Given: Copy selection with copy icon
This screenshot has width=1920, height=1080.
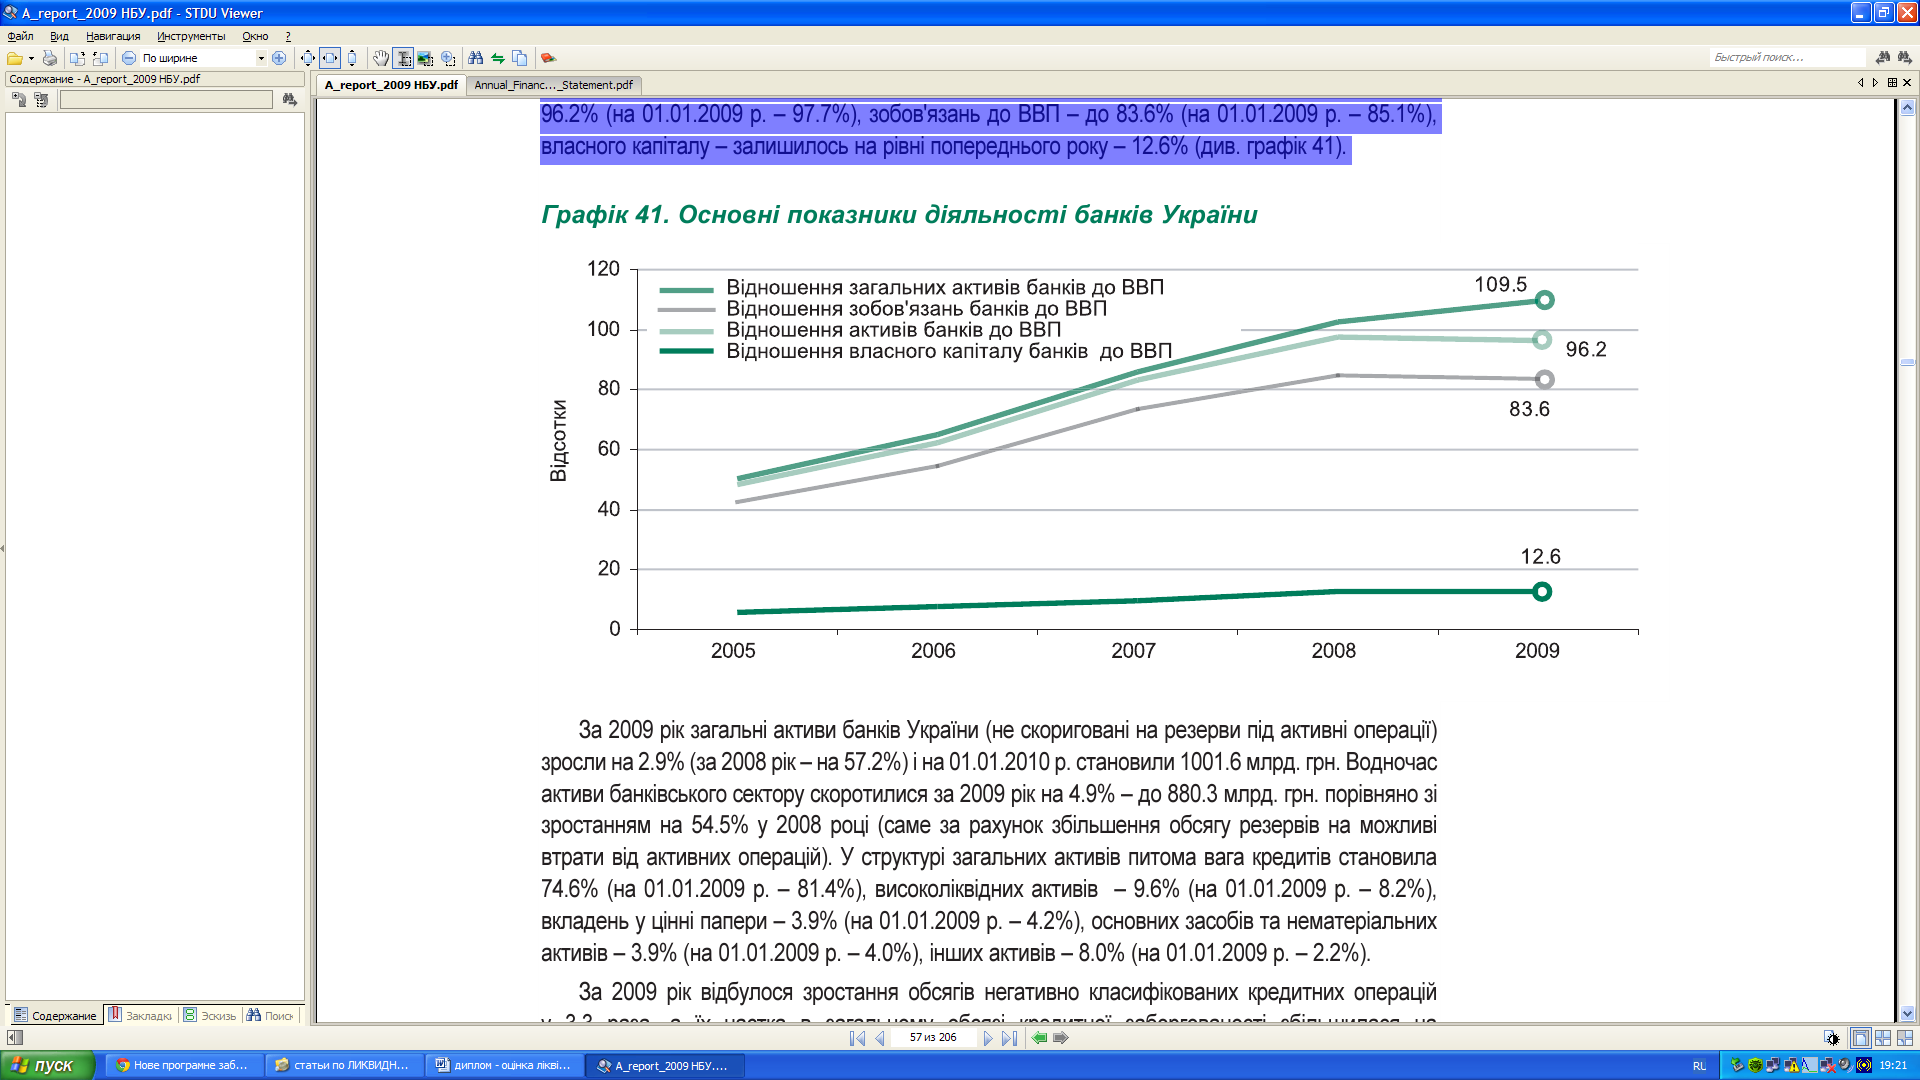Looking at the screenshot, I should (x=520, y=58).
